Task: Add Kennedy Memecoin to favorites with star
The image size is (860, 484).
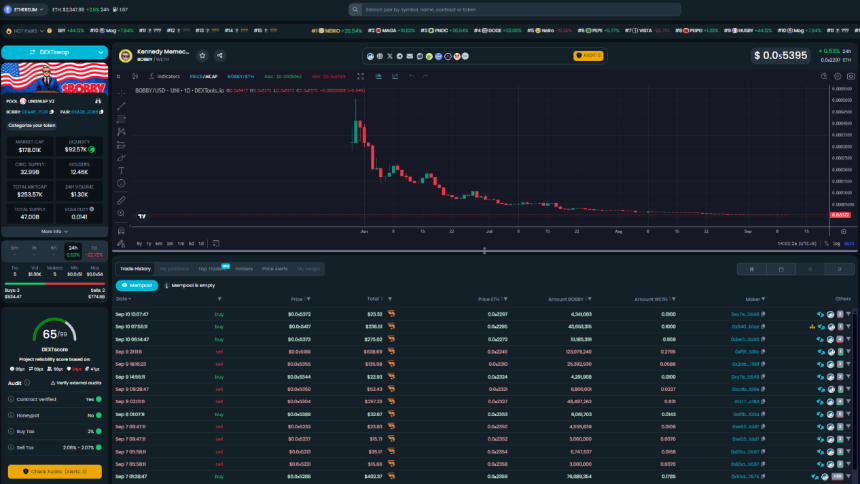Action: pyautogui.click(x=202, y=55)
